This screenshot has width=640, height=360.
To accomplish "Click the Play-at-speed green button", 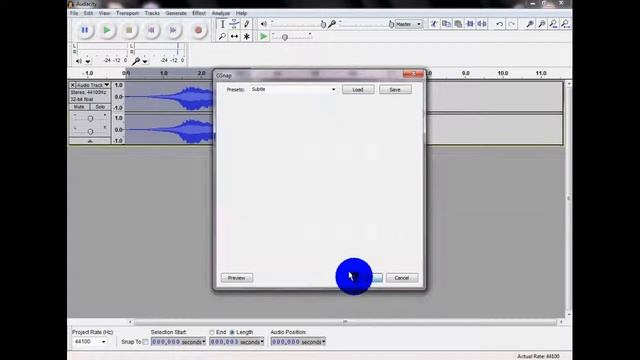I will (x=264, y=37).
